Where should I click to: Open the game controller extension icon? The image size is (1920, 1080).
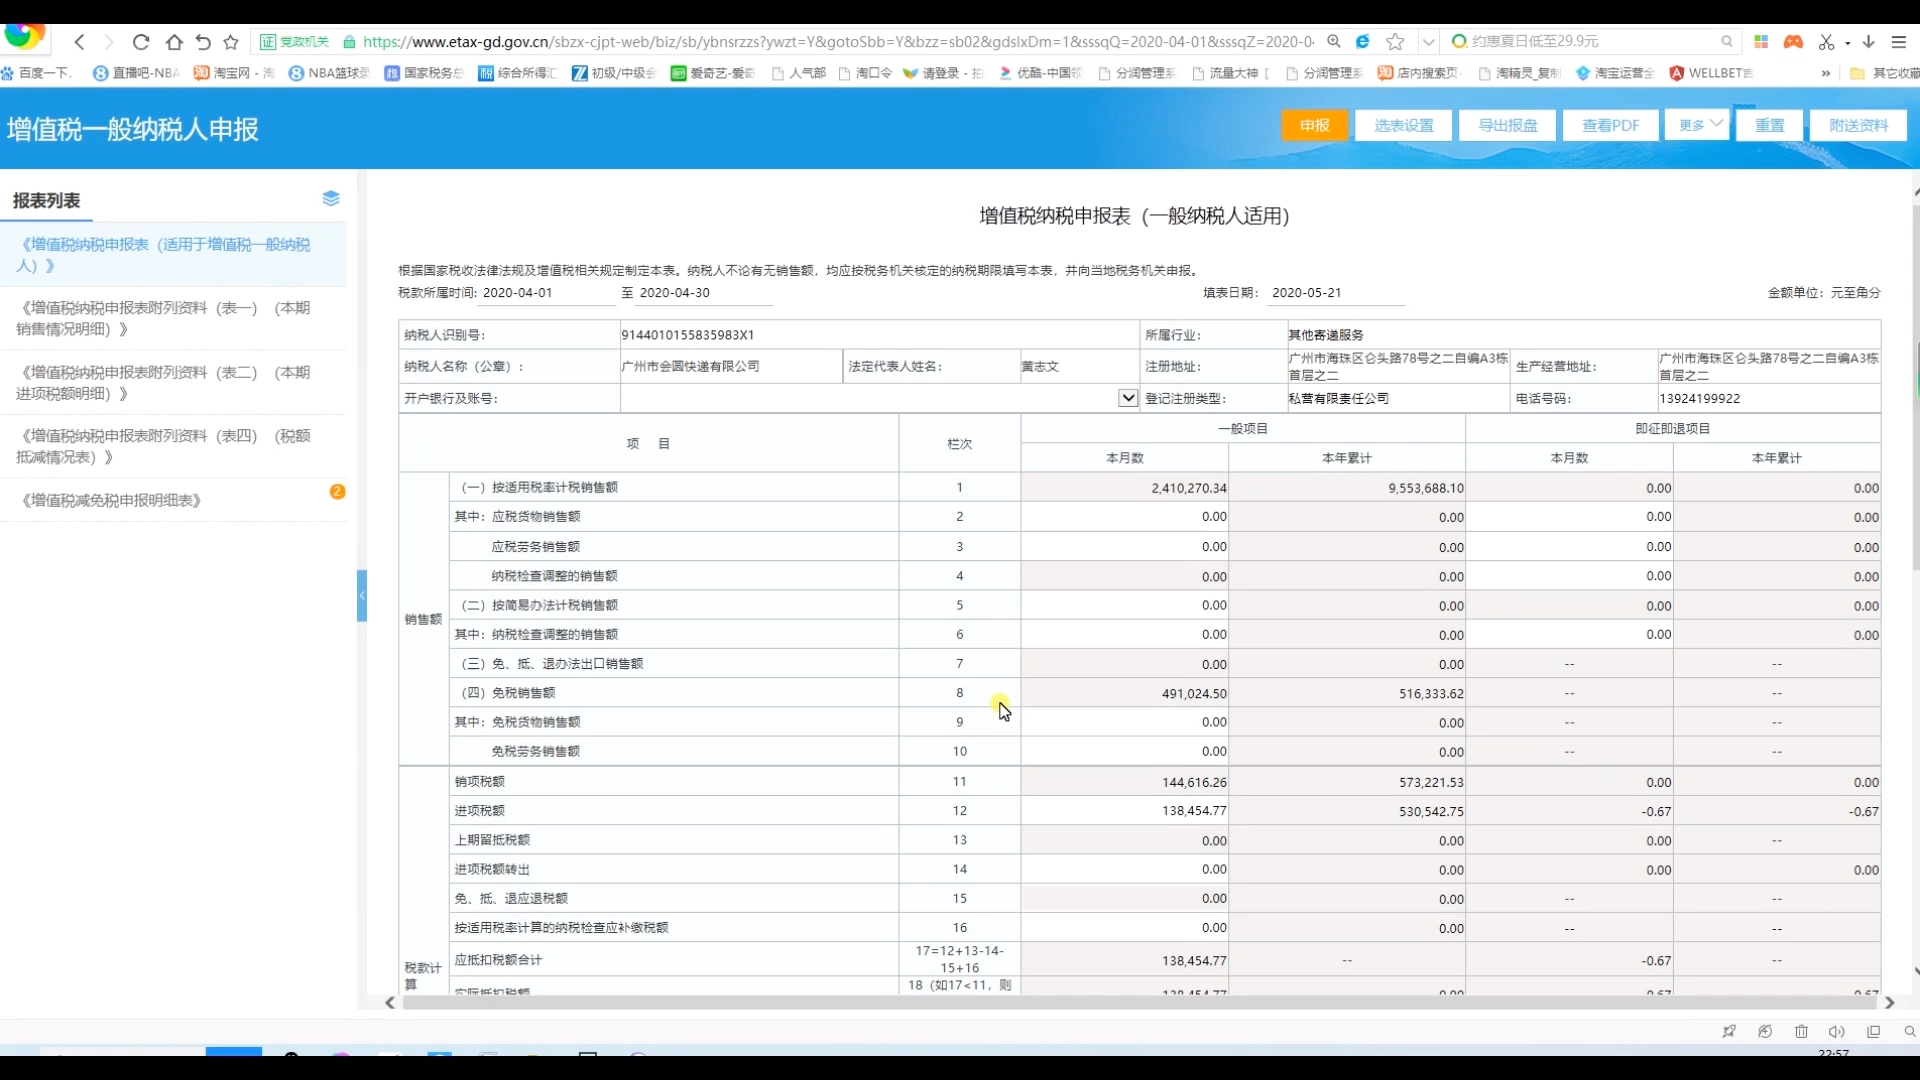click(x=1793, y=42)
